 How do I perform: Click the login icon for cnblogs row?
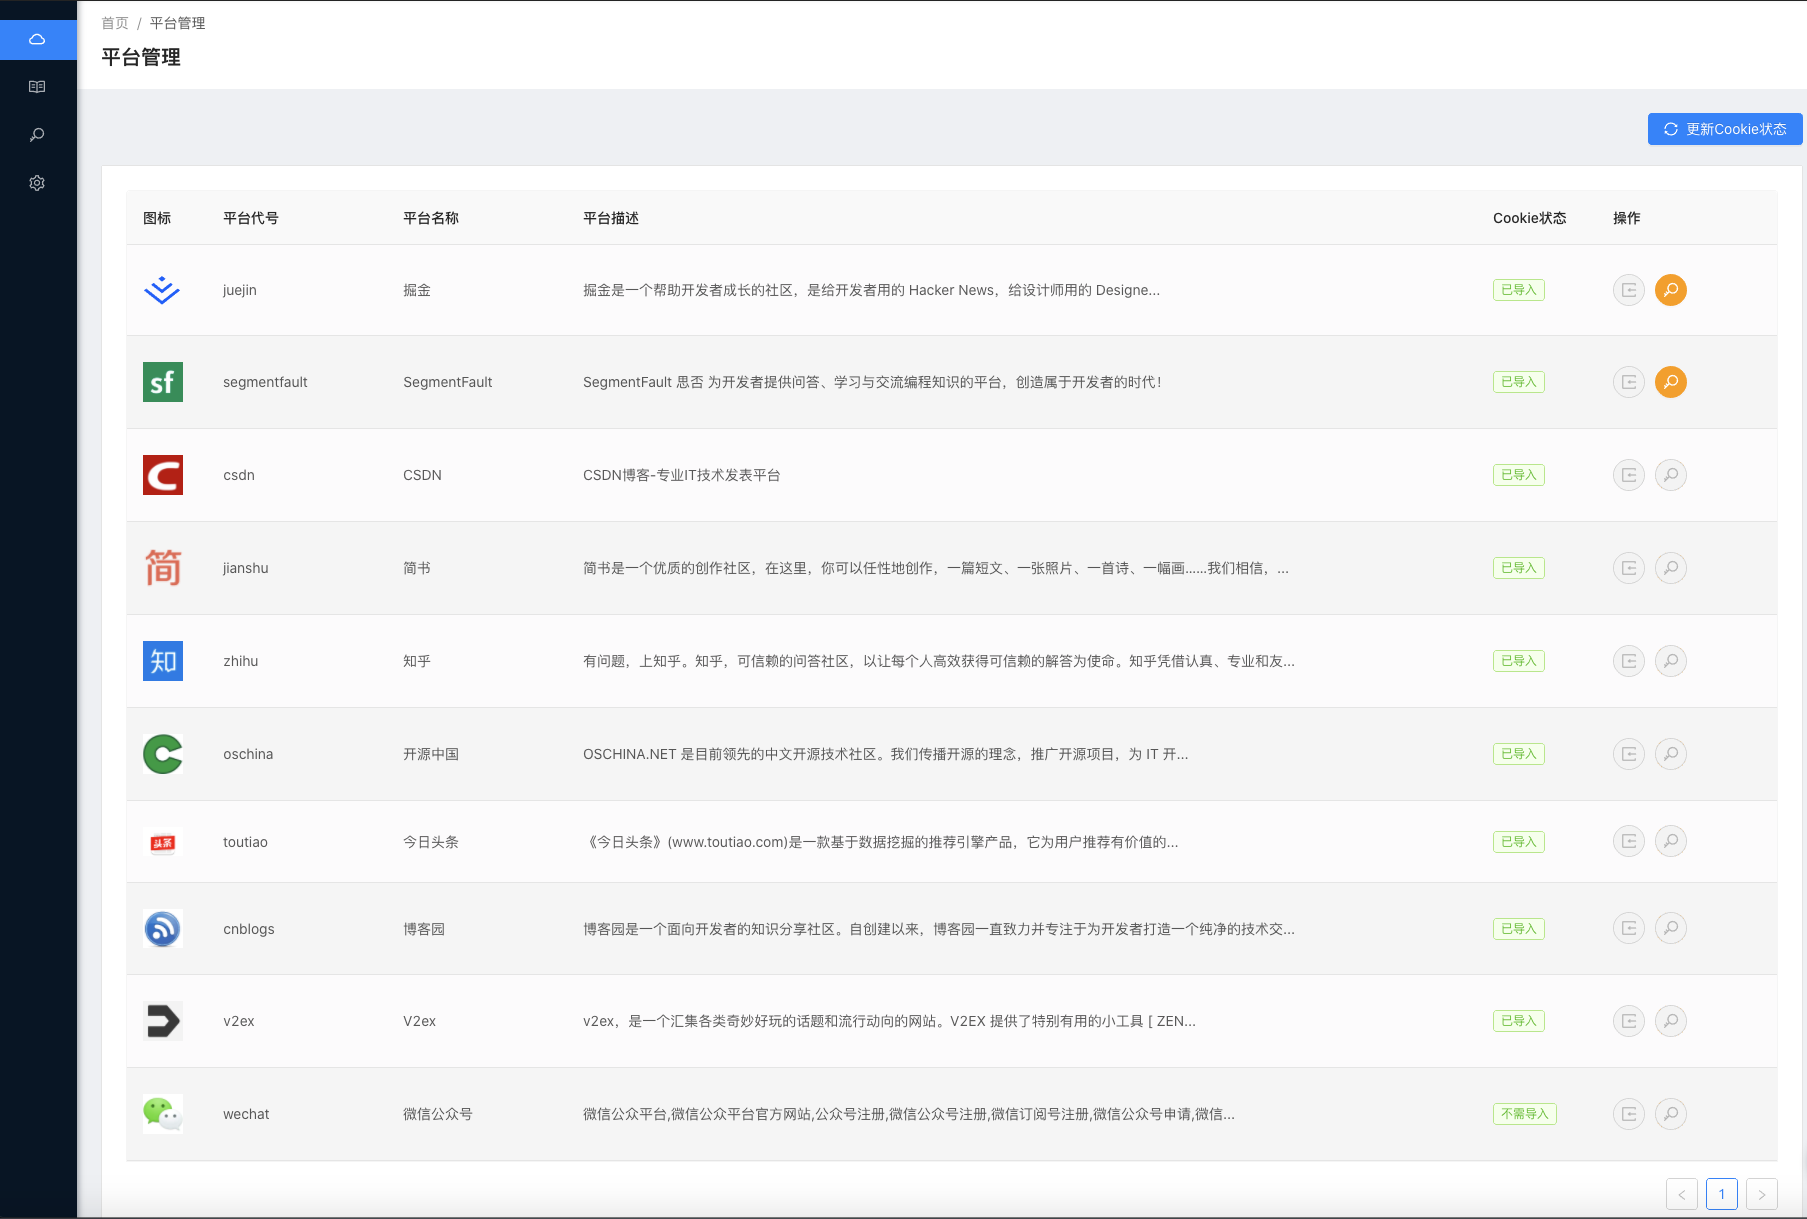pyautogui.click(x=1629, y=929)
